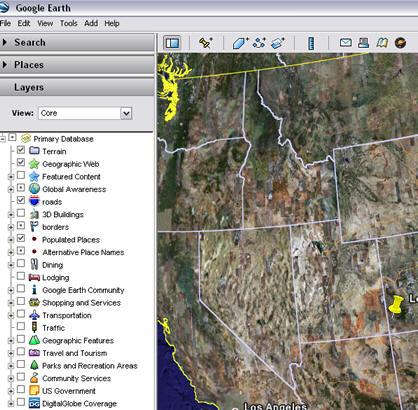Select the Add Polygon tool
Viewport: 418px width, 410px height.
240,43
